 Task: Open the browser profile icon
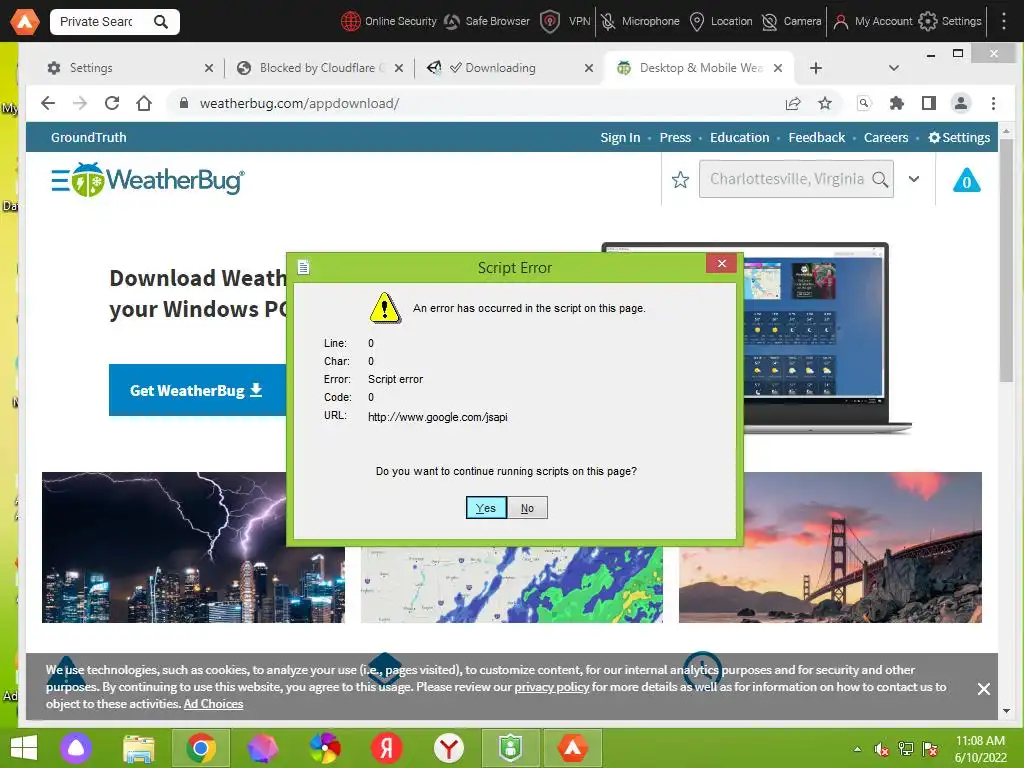(x=961, y=103)
